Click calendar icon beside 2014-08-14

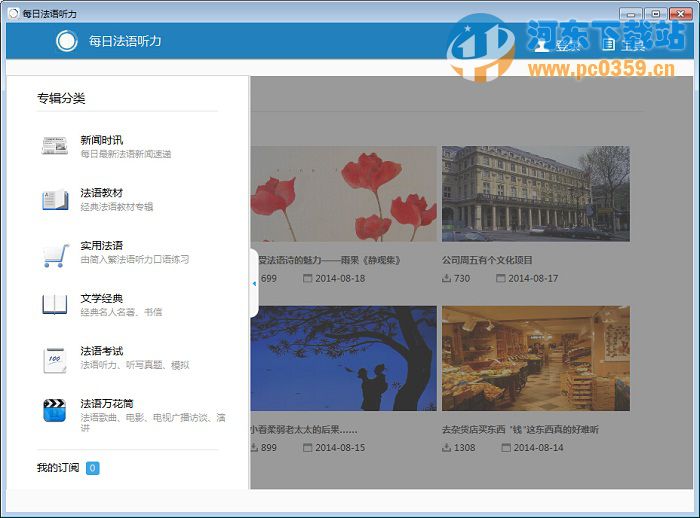(506, 447)
